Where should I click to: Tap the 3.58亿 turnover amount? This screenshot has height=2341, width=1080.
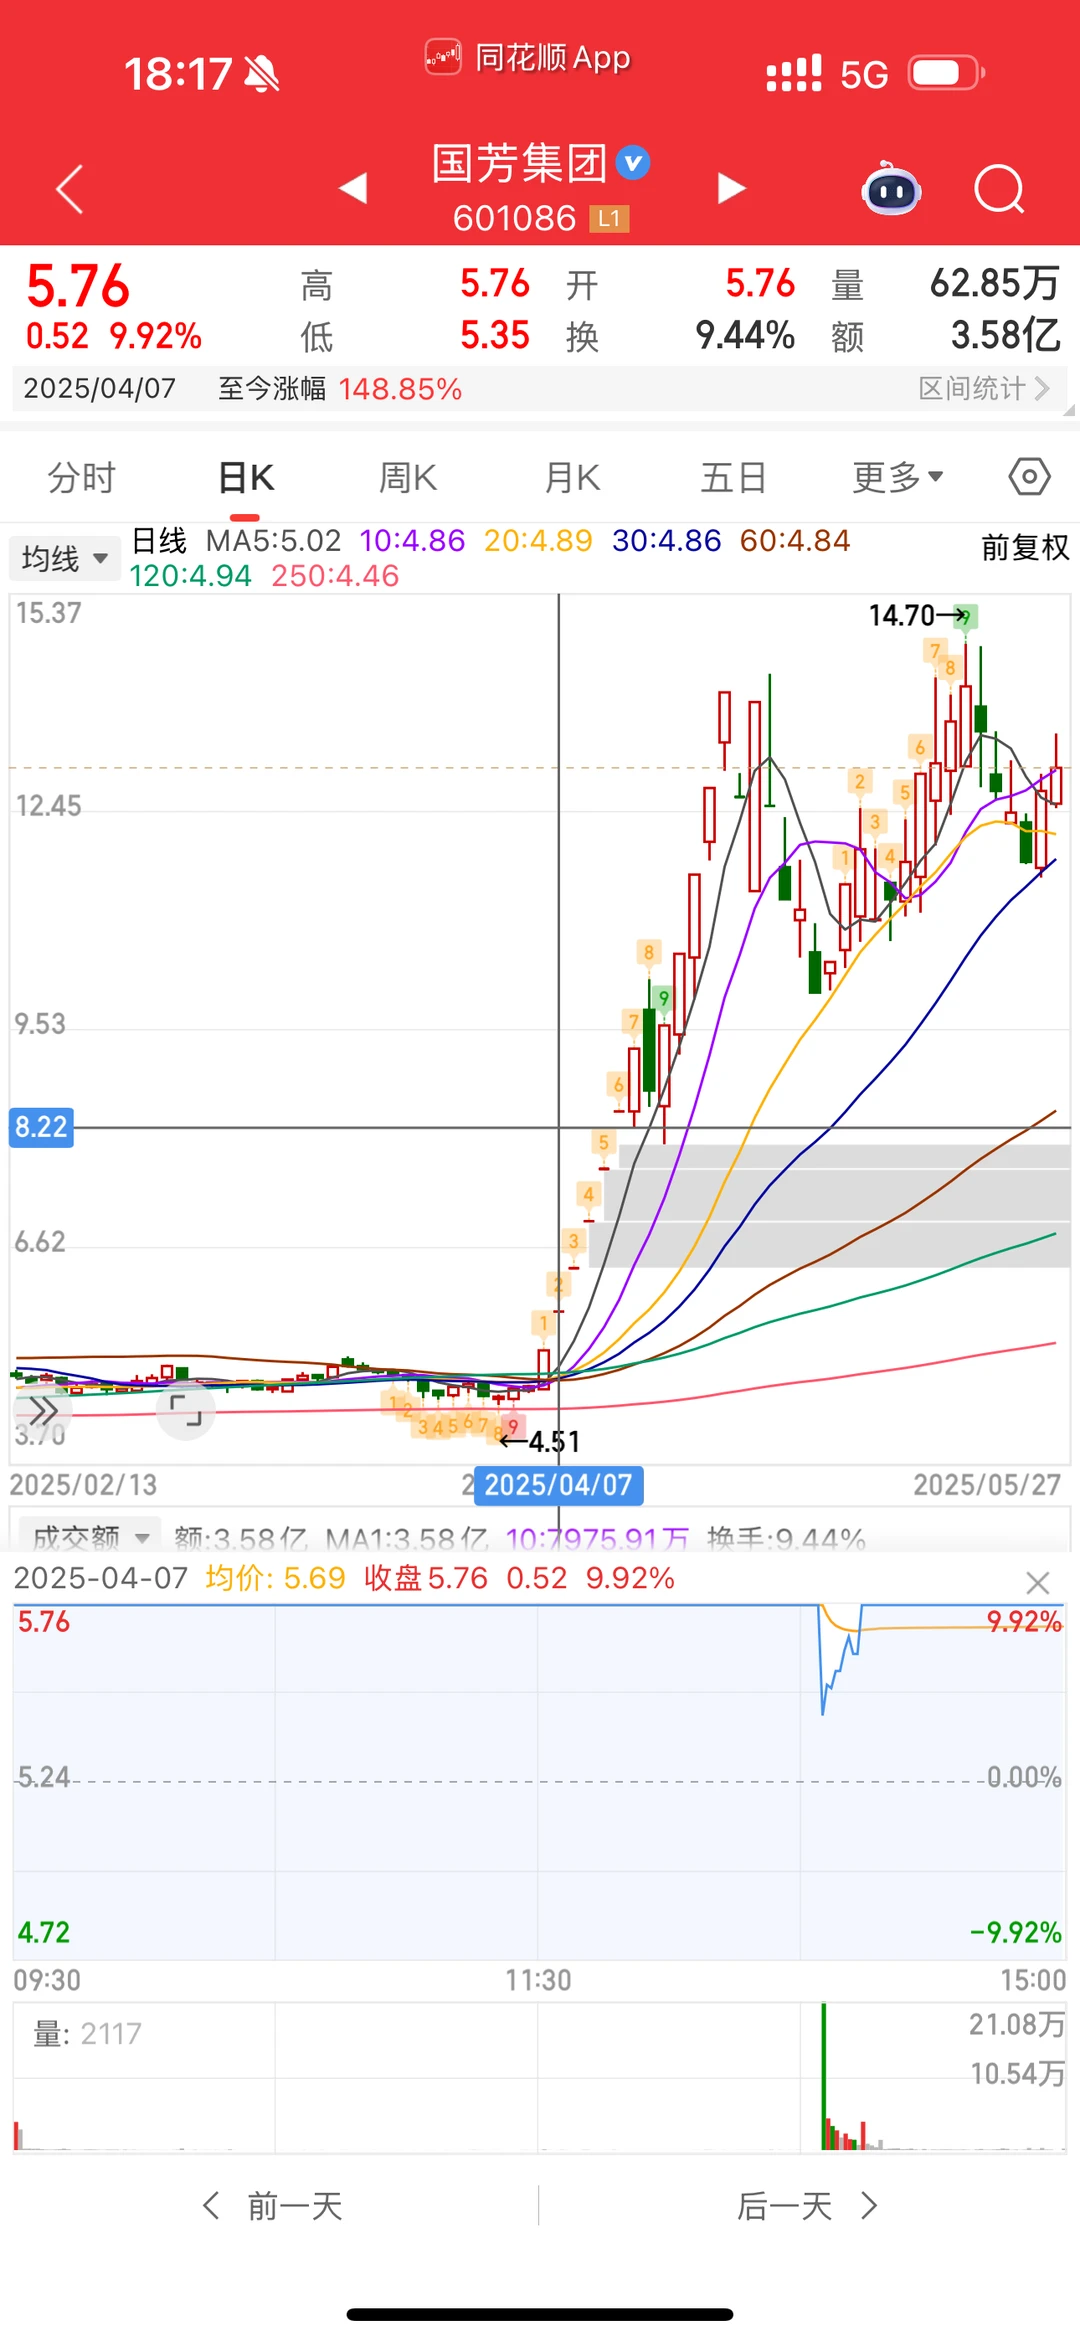(1005, 335)
